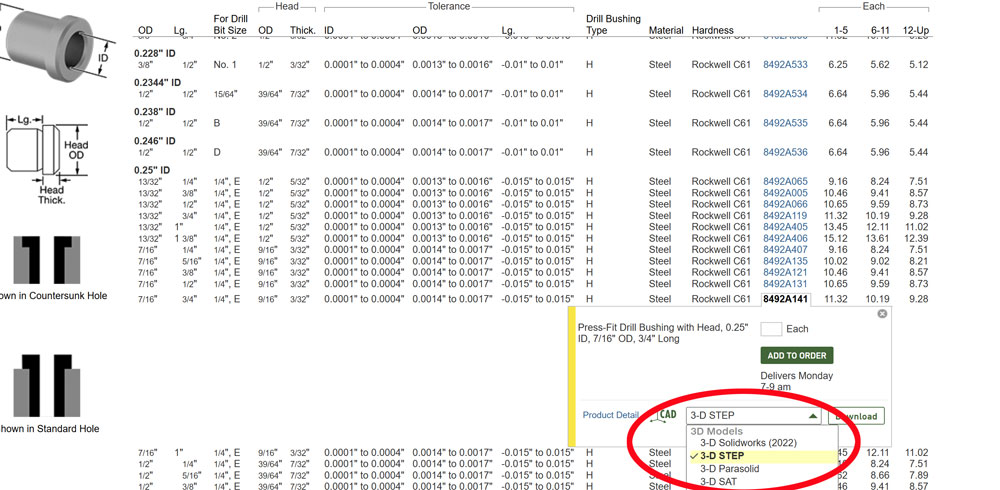1000x490 pixels.
Task: Open part number 8492A406
Action: pyautogui.click(x=785, y=238)
